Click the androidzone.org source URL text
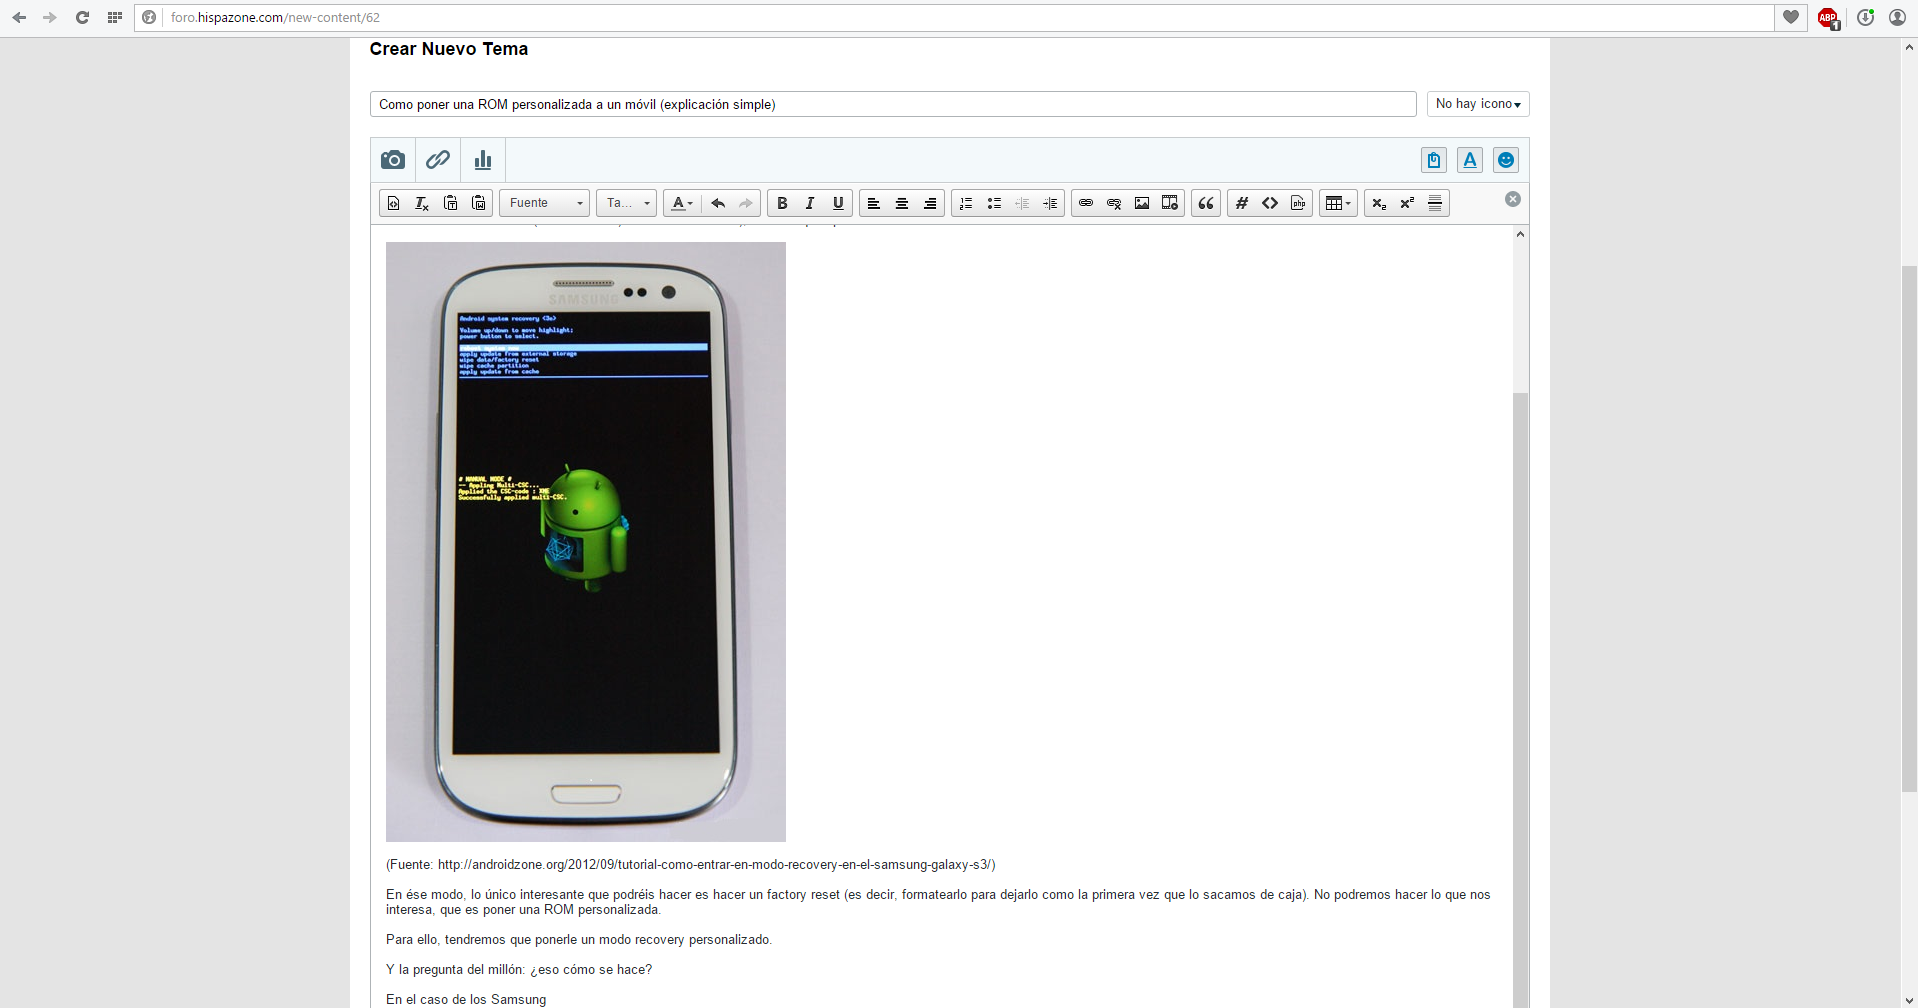 click(713, 865)
